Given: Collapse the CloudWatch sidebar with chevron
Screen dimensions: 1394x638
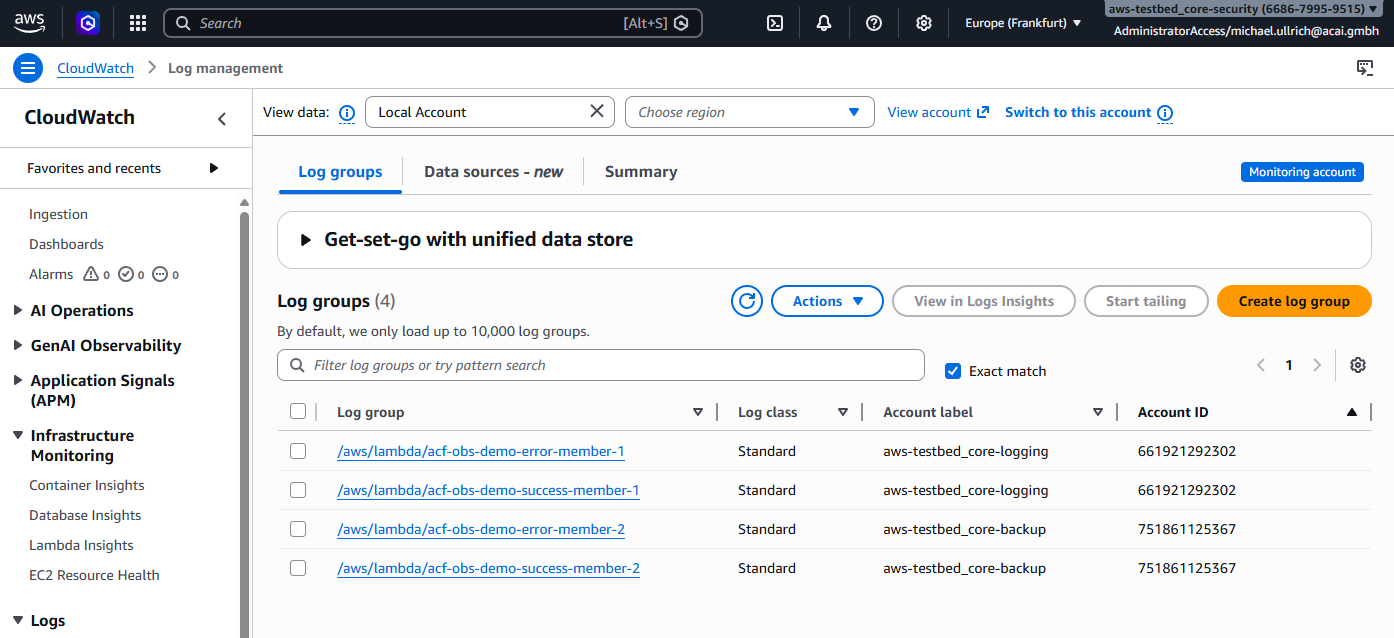Looking at the screenshot, I should (x=222, y=119).
